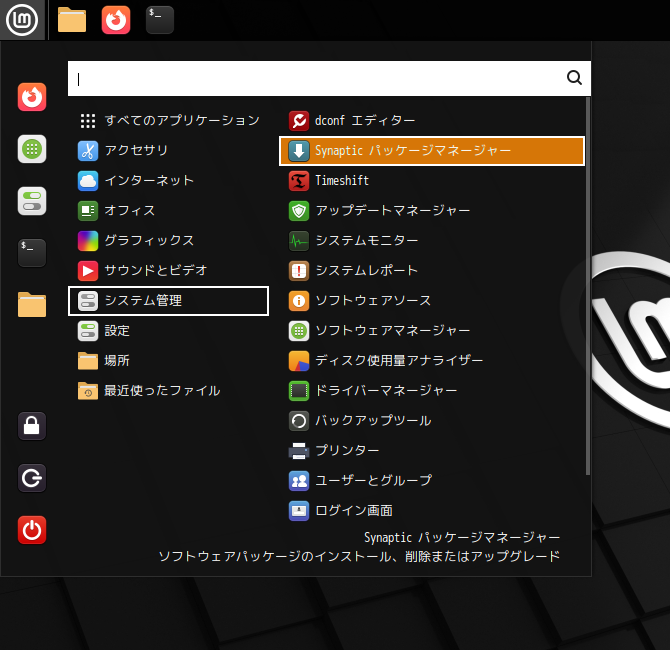
Task: Open Software Manager from the favorites sidebar
Action: click(x=32, y=149)
